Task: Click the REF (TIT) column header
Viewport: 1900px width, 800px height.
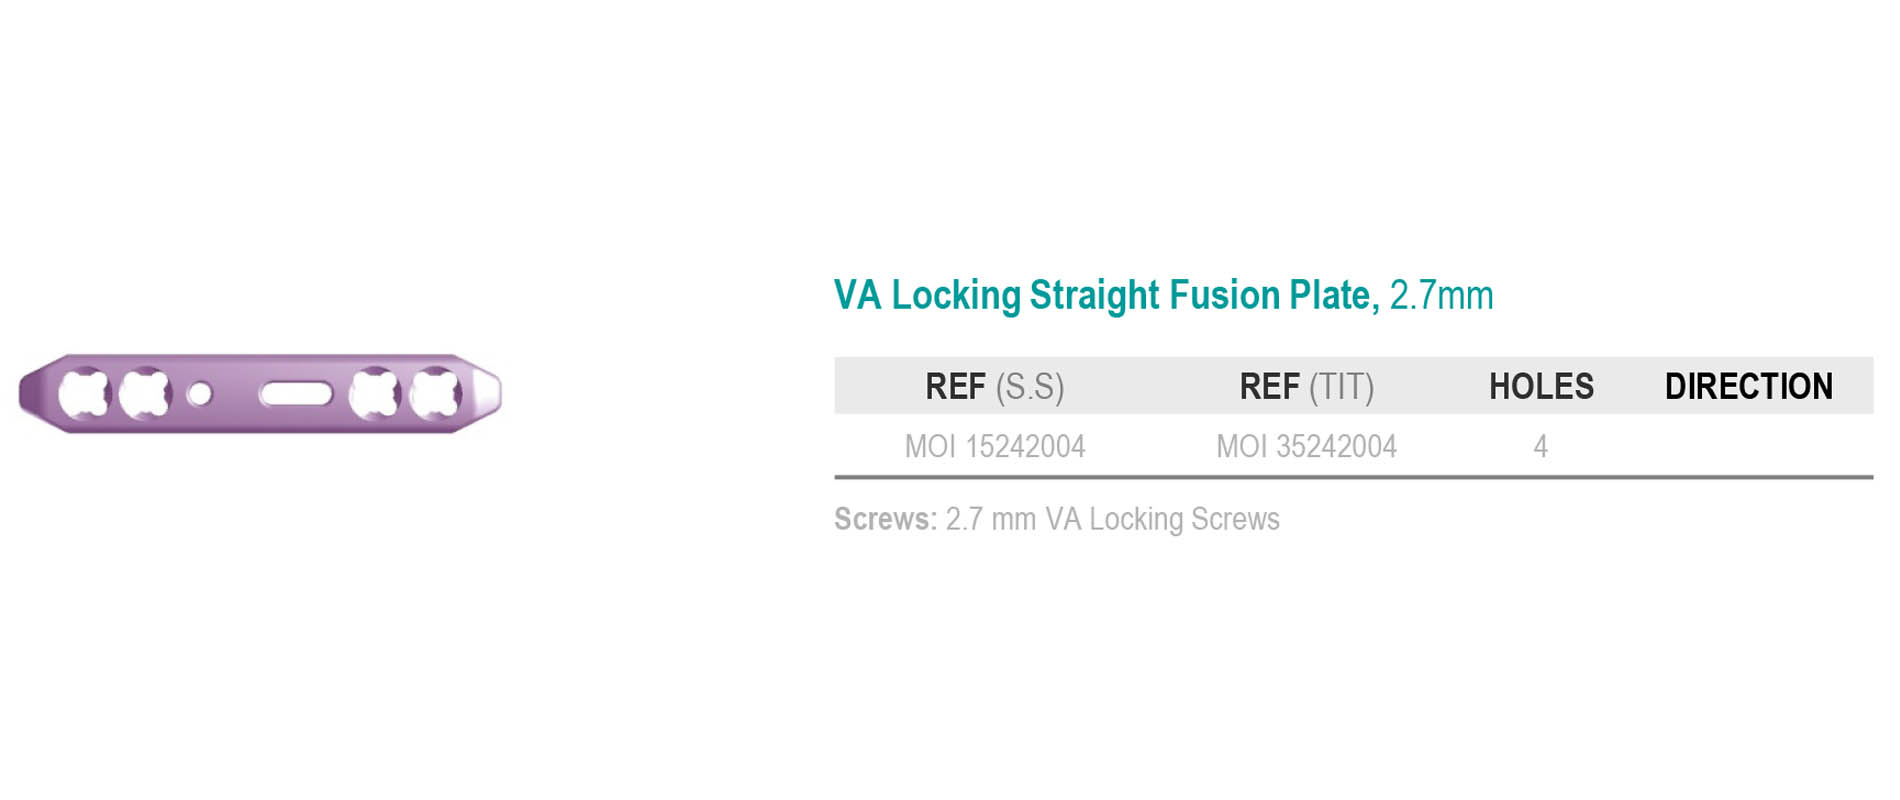Action: pyautogui.click(x=1307, y=386)
